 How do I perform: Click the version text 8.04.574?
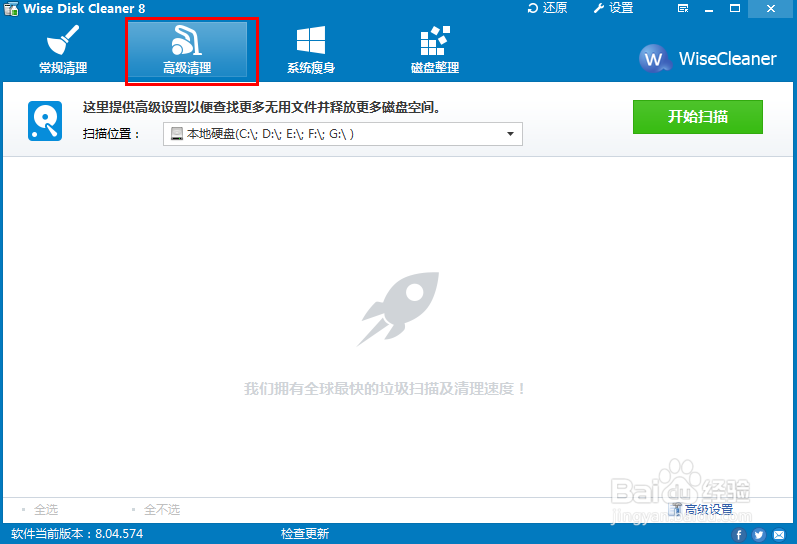point(119,534)
